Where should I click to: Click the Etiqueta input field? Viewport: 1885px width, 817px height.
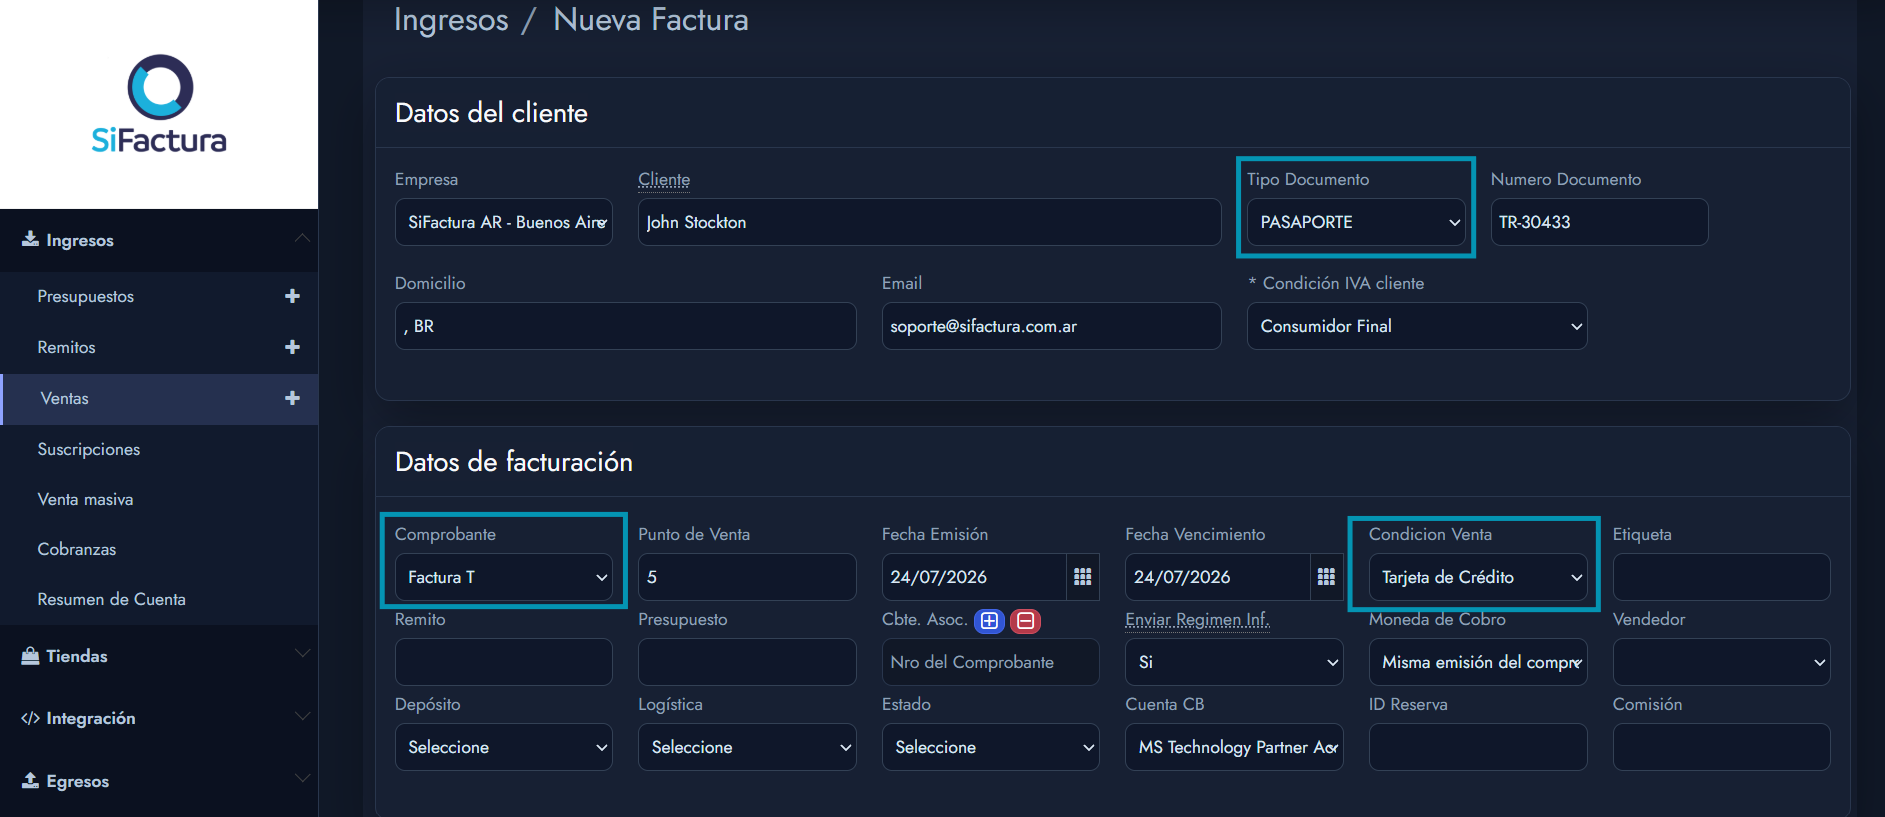pos(1721,577)
